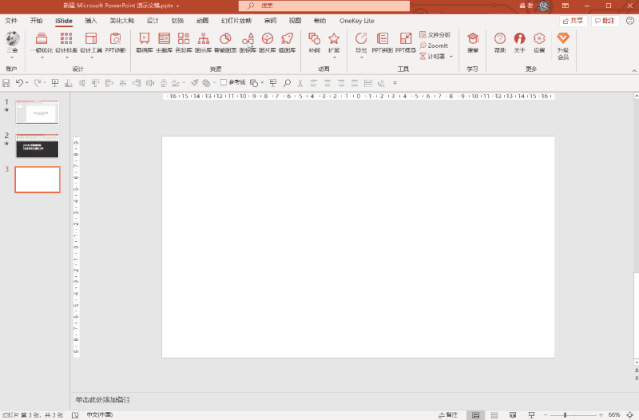Open the 图标库 icon library
The height and width of the screenshot is (420, 639).
(247, 42)
